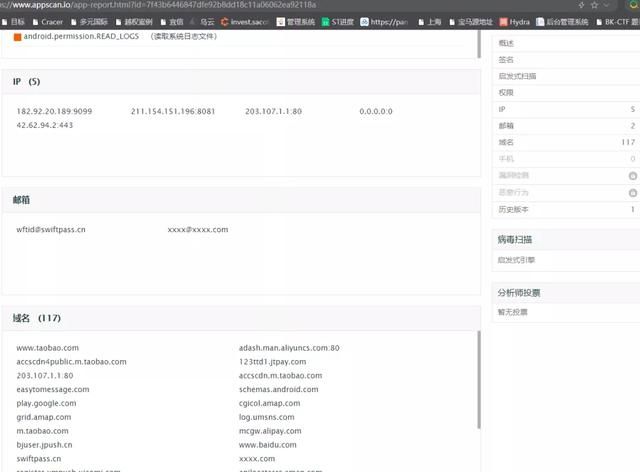Viewport: 640px width, 472px height.
Task: Click the address bar URL
Action: tap(158, 5)
